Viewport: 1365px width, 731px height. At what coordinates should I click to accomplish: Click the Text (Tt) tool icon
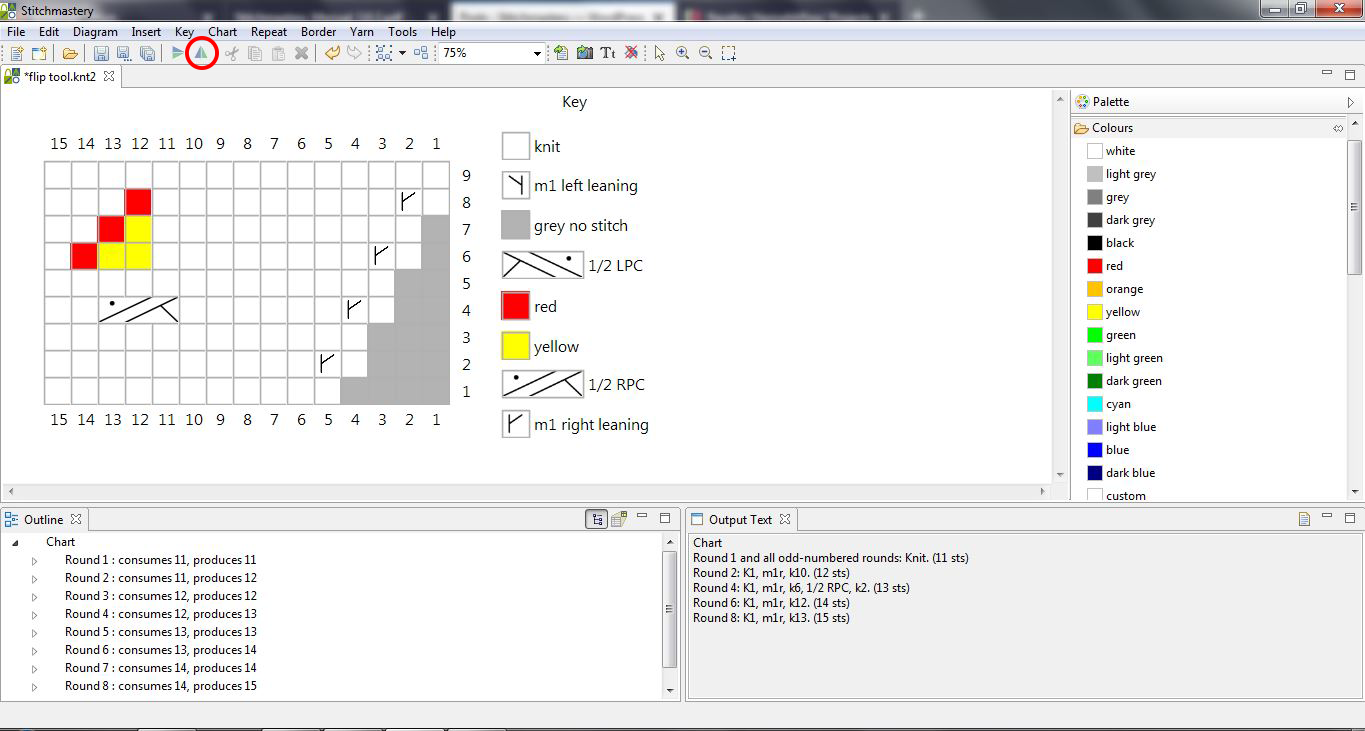[x=607, y=53]
